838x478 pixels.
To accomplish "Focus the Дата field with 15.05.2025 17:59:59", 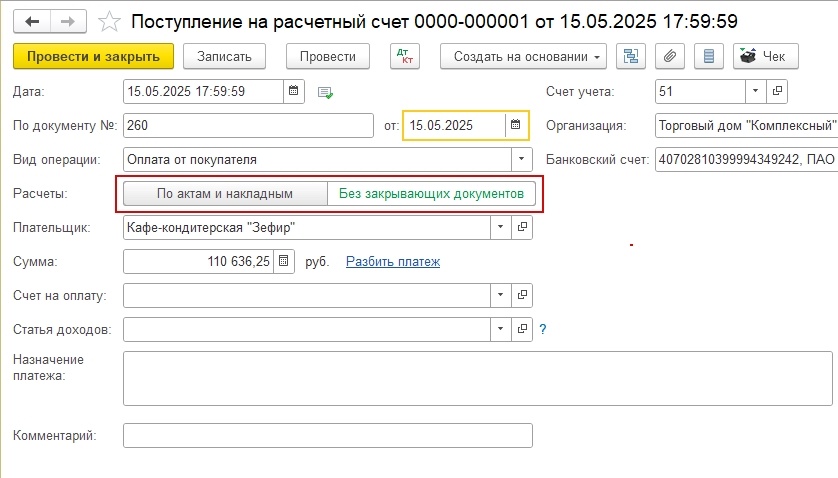I will pos(203,91).
